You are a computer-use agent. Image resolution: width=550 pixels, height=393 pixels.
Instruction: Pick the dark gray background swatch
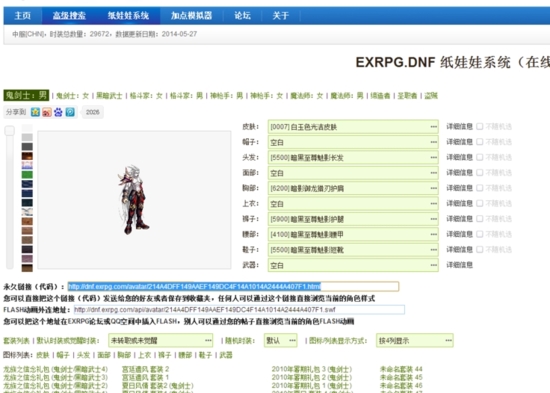tap(27, 146)
